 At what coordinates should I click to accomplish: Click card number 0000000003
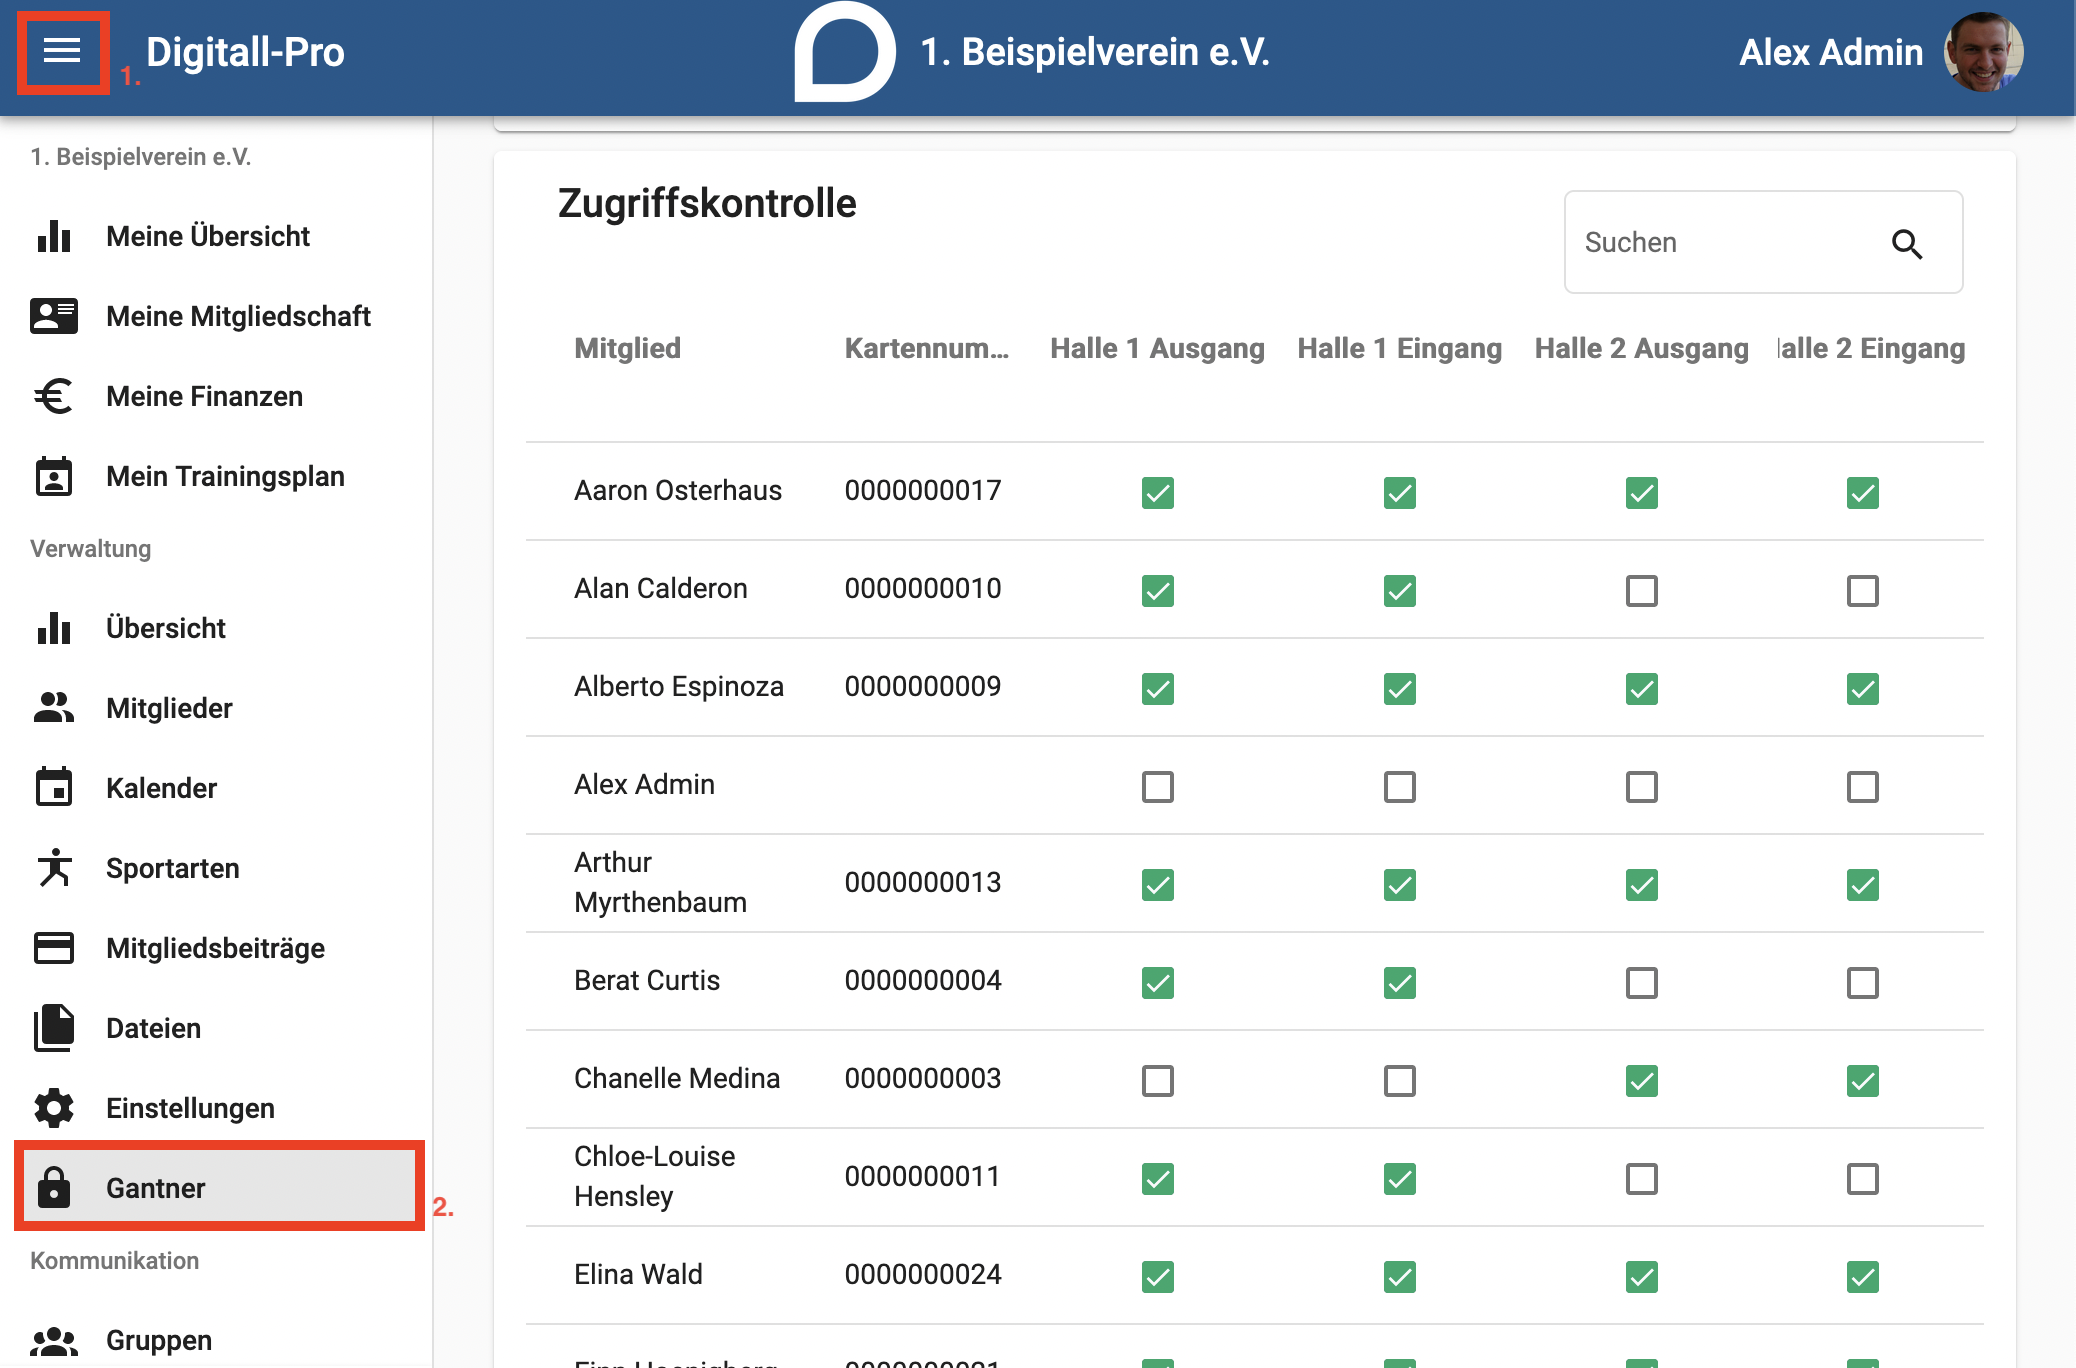(x=923, y=1078)
